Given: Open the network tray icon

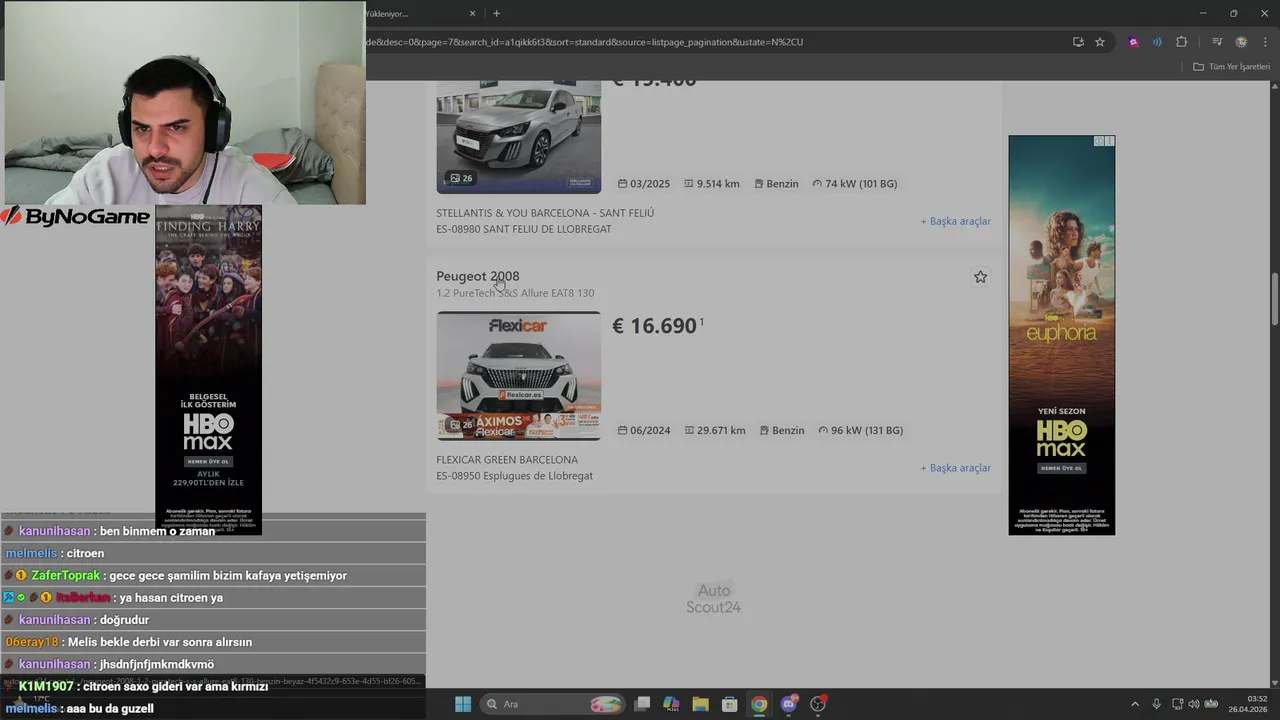Looking at the screenshot, I should [1178, 704].
